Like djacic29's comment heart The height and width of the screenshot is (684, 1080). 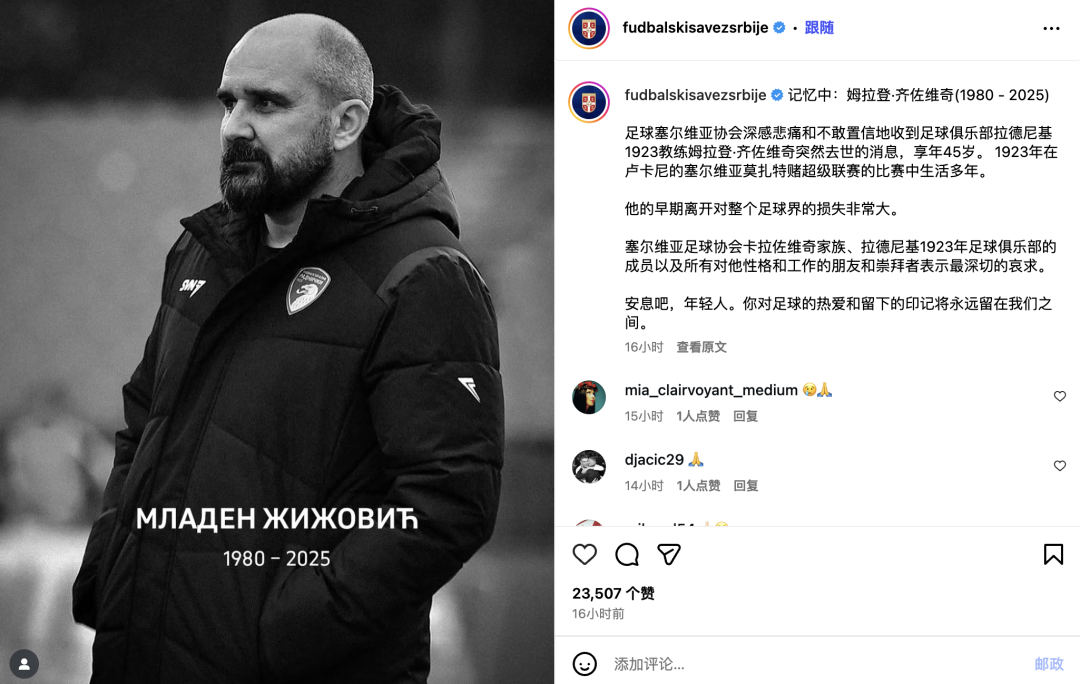(1059, 466)
